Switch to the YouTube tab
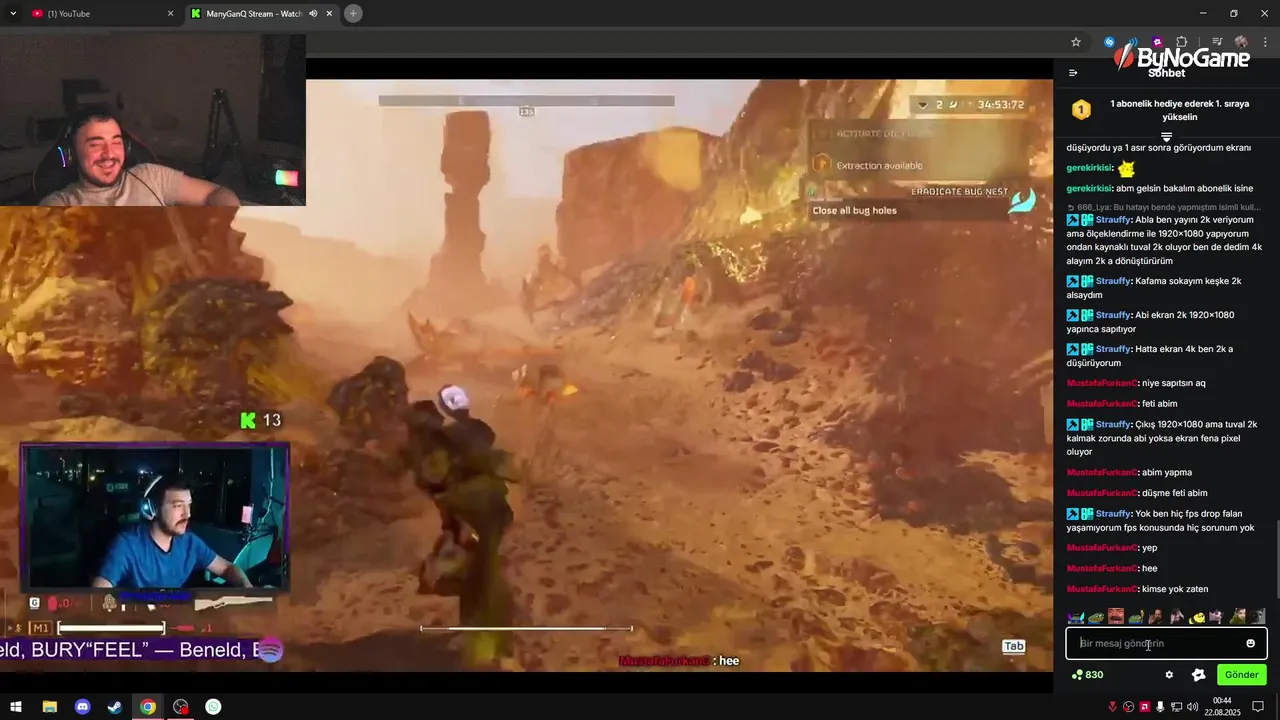This screenshot has height=720, width=1280. click(102, 13)
